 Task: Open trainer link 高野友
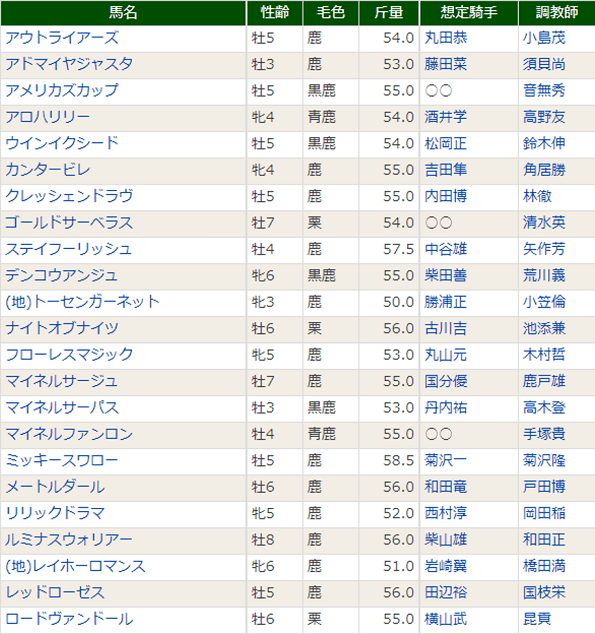(x=544, y=117)
